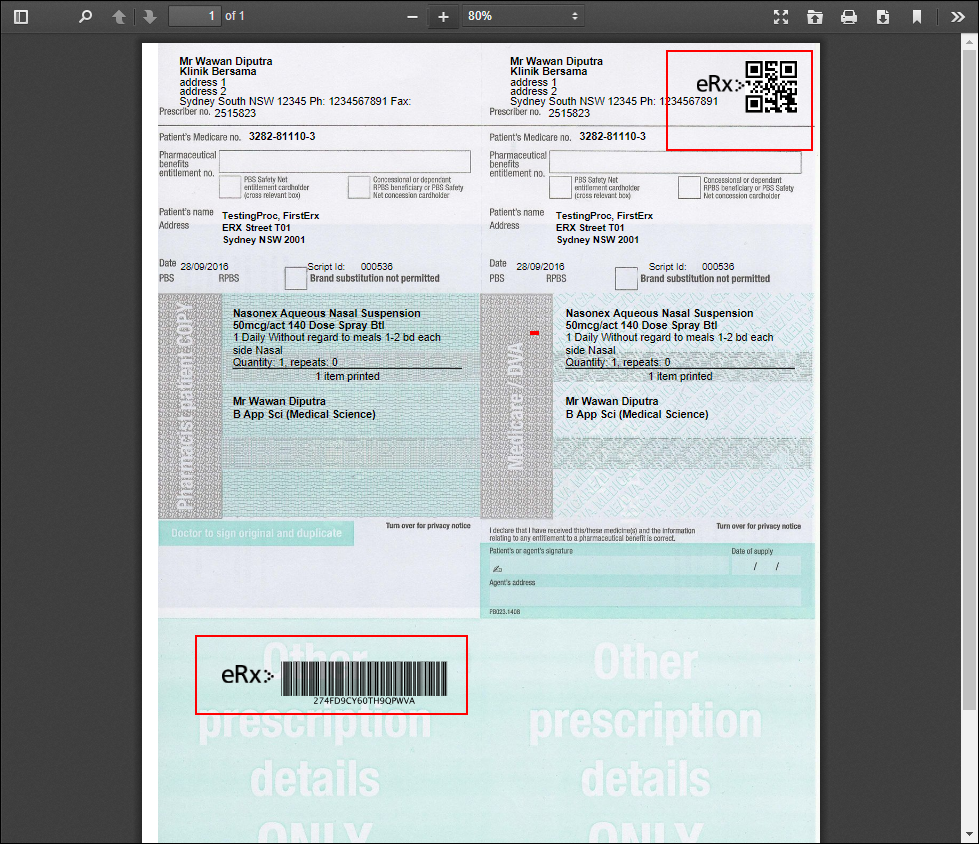Click left copy Script Id 000536
The height and width of the screenshot is (844, 979).
[376, 267]
